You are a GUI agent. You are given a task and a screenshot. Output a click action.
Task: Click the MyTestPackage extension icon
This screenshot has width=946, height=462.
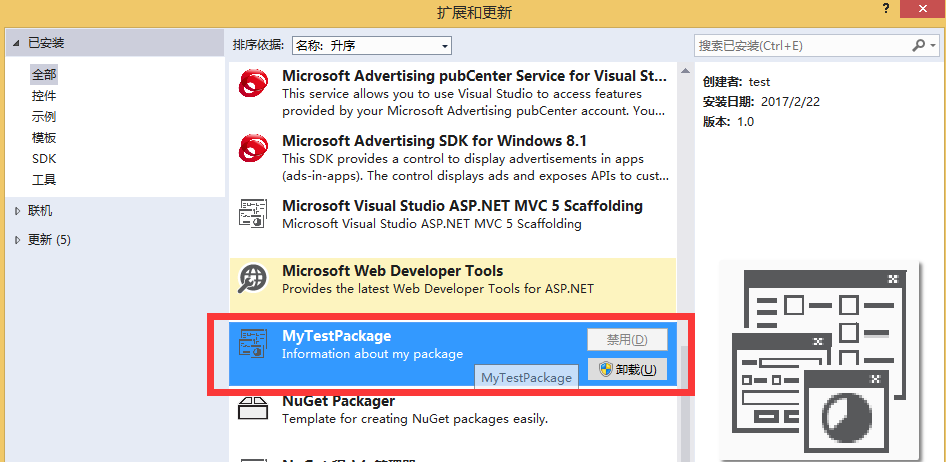[253, 343]
